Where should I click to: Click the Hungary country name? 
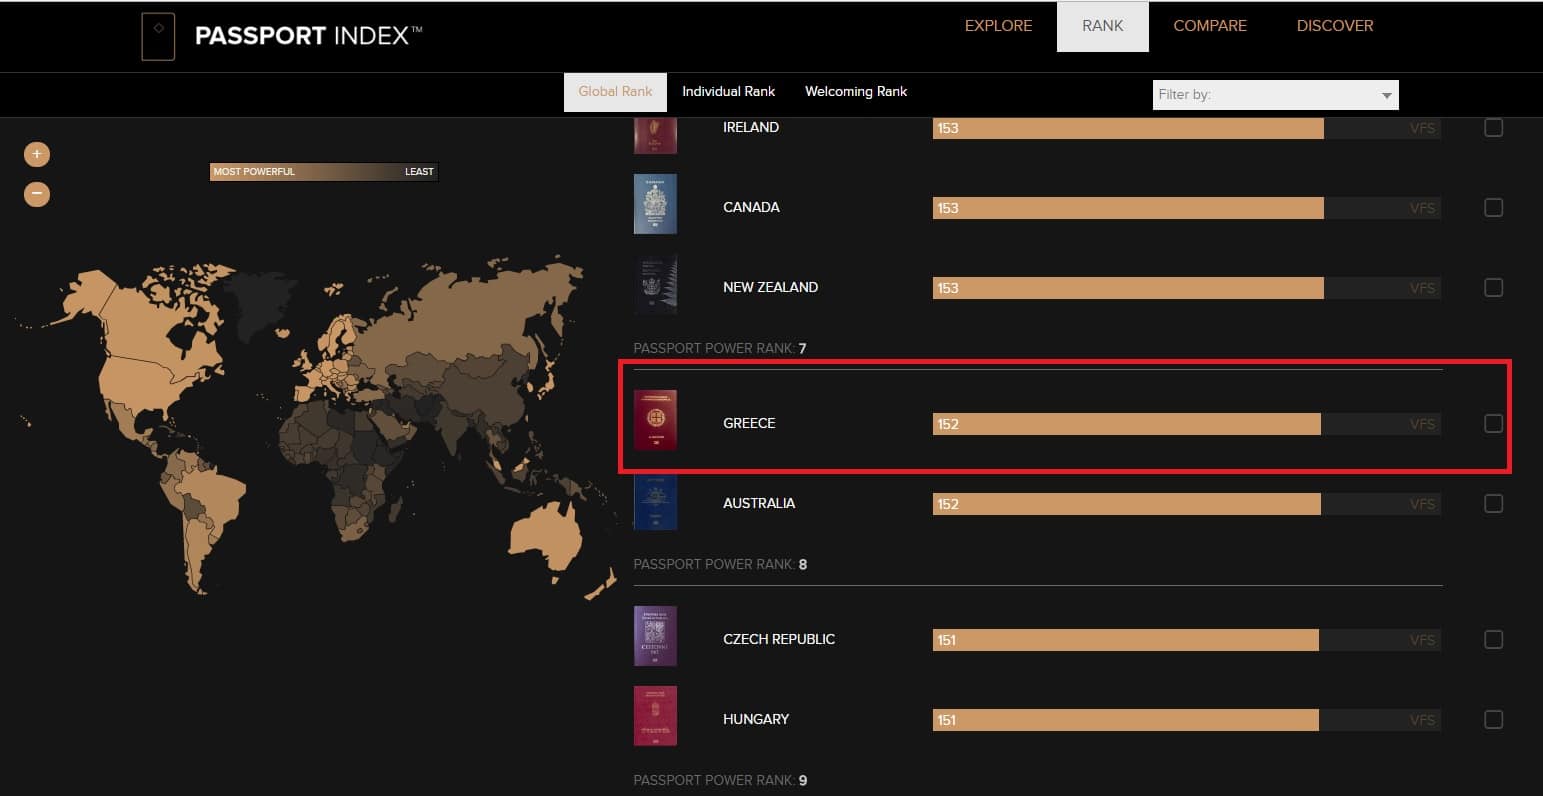pyautogui.click(x=756, y=719)
